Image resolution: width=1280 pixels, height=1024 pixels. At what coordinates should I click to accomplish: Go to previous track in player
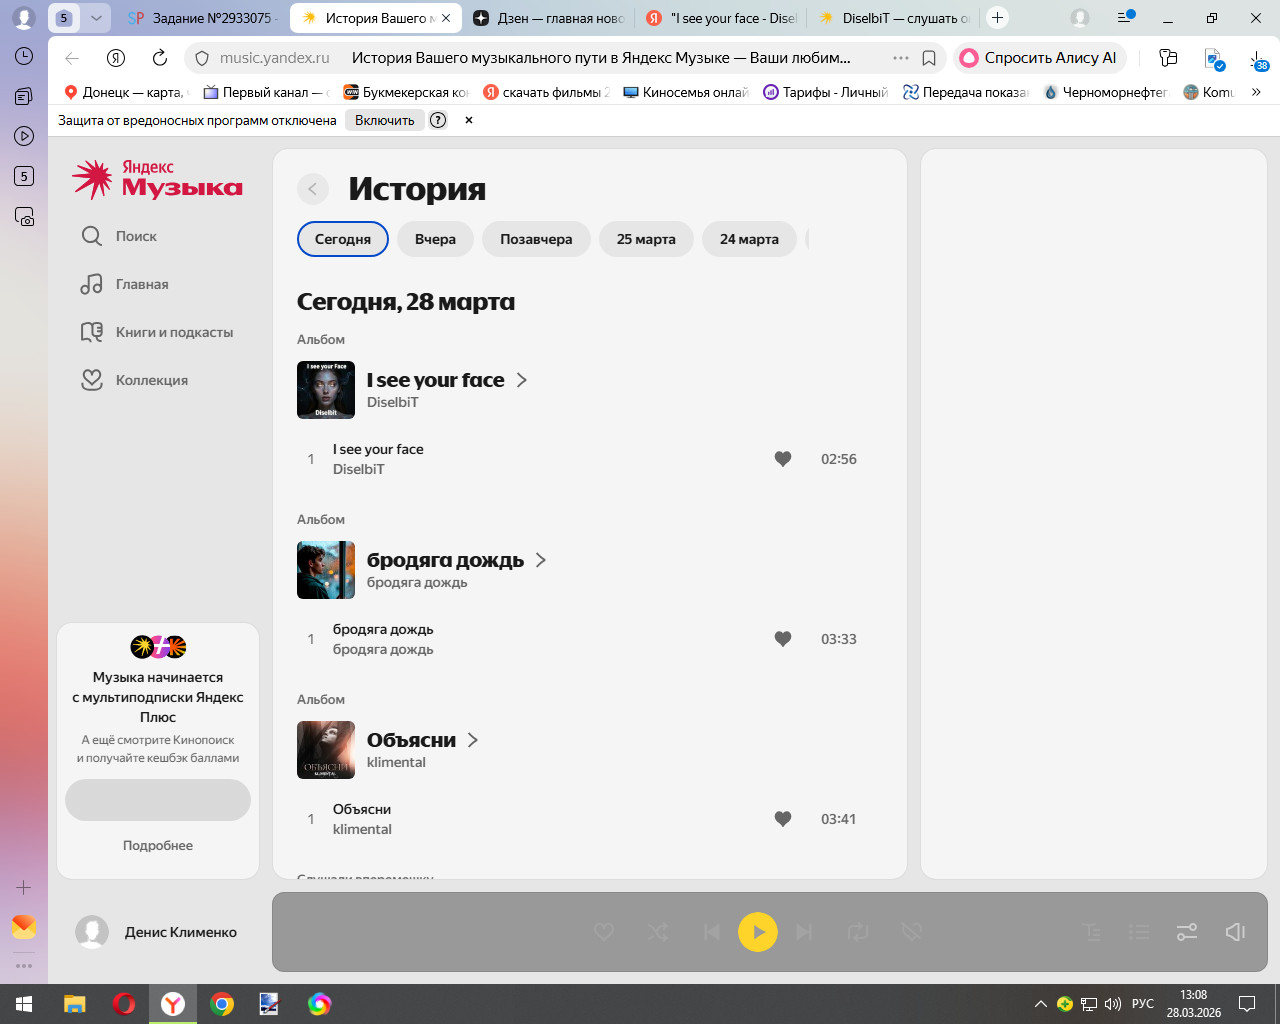click(712, 932)
